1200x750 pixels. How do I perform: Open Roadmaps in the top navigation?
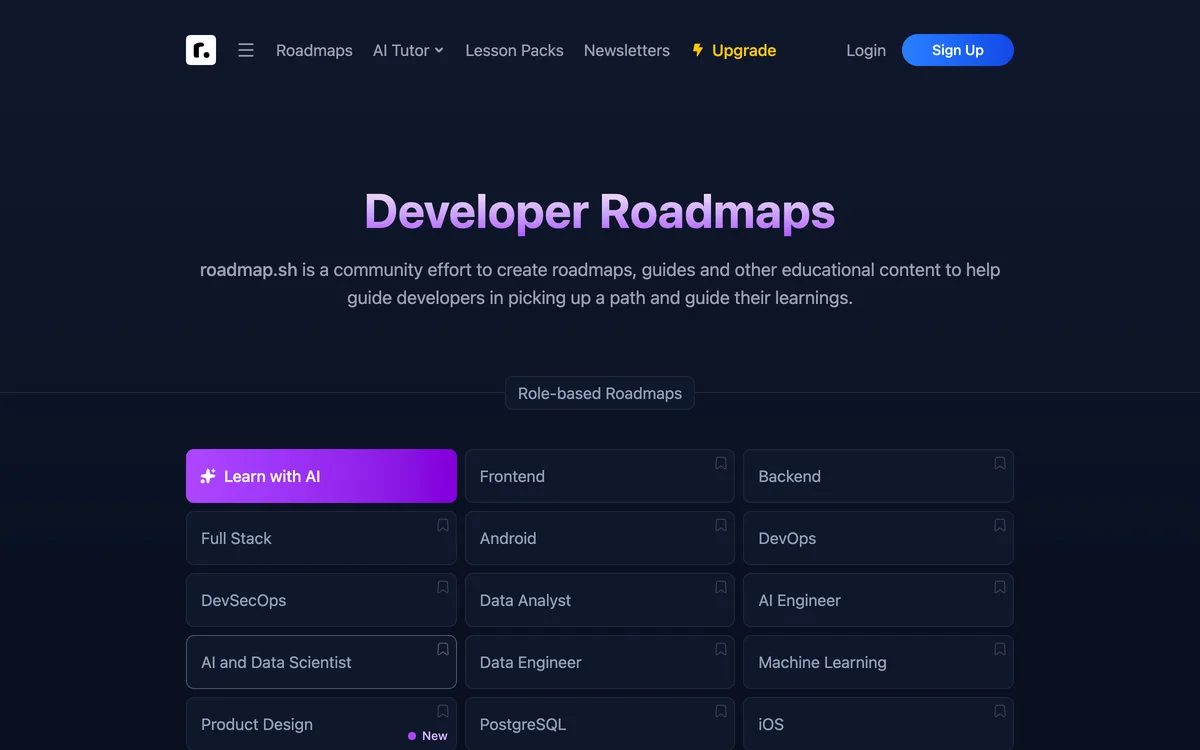click(x=314, y=50)
